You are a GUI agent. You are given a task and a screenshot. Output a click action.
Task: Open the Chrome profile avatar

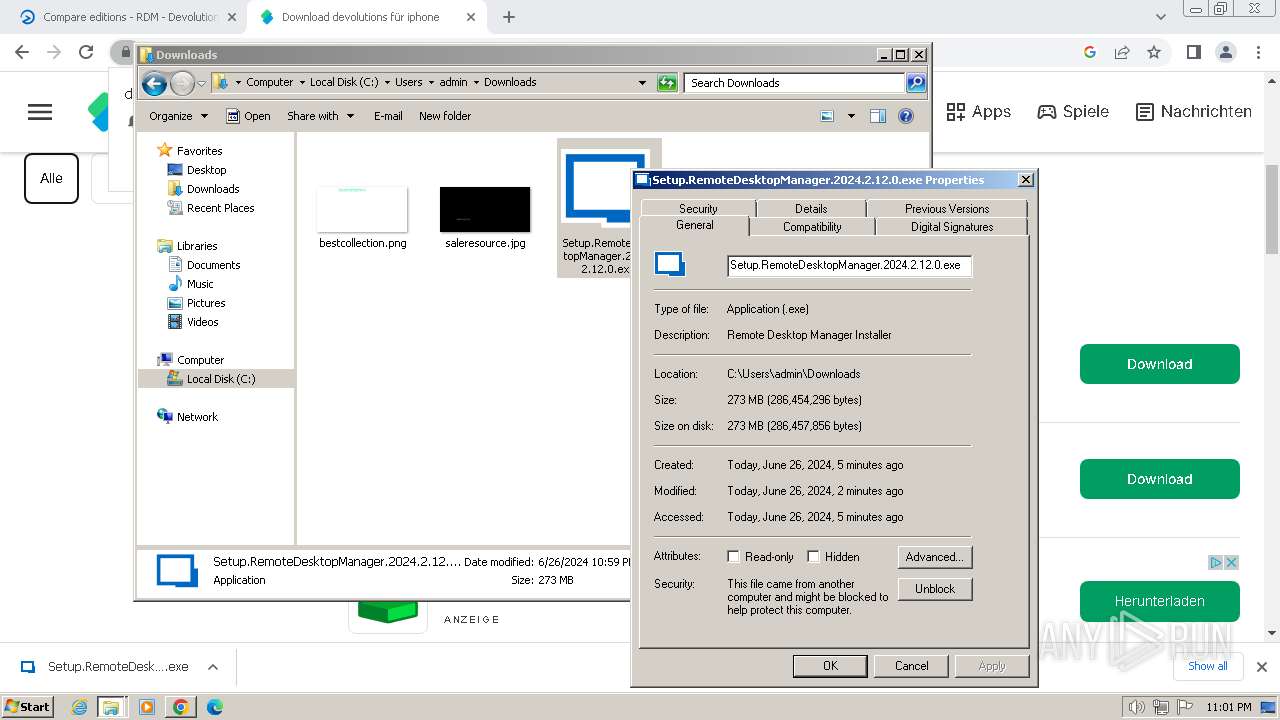[x=1225, y=52]
